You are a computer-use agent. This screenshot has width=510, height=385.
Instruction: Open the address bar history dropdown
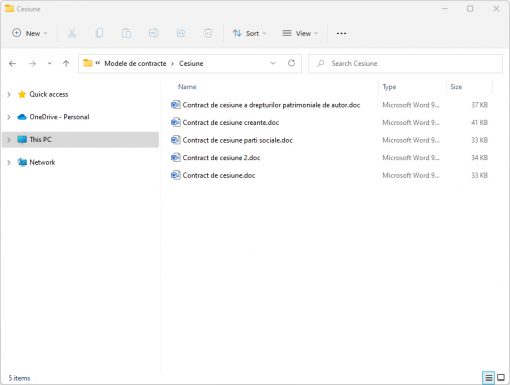pos(273,63)
